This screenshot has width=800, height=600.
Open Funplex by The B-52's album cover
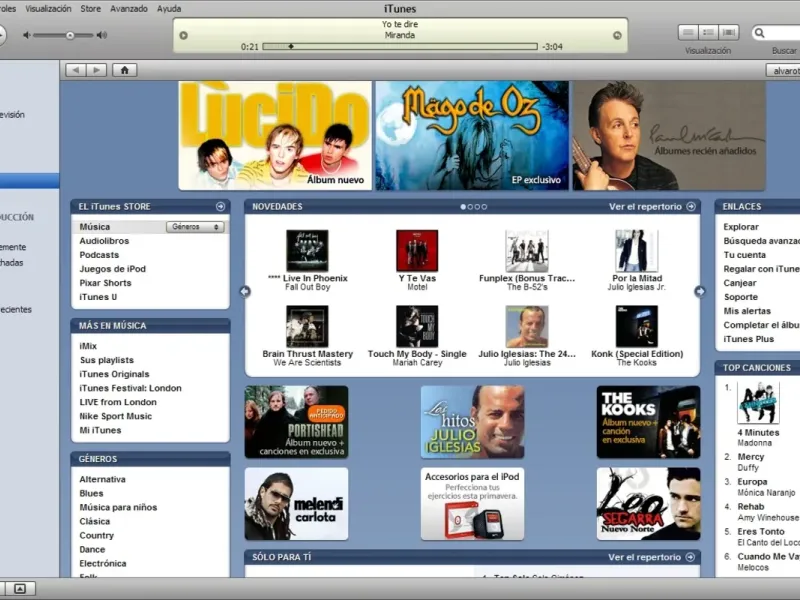coord(527,251)
